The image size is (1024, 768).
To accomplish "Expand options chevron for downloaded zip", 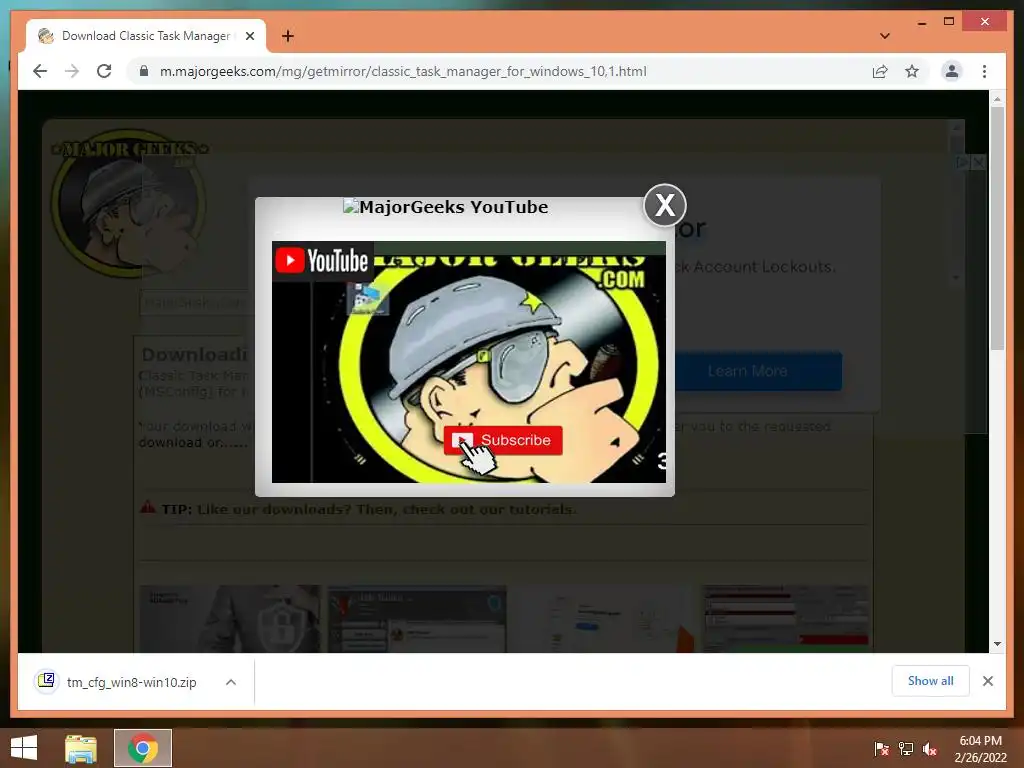I will pyautogui.click(x=231, y=682).
